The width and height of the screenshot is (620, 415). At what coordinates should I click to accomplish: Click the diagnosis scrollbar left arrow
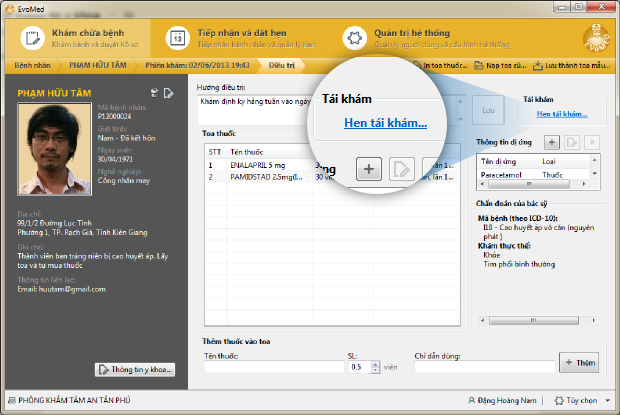[x=483, y=320]
